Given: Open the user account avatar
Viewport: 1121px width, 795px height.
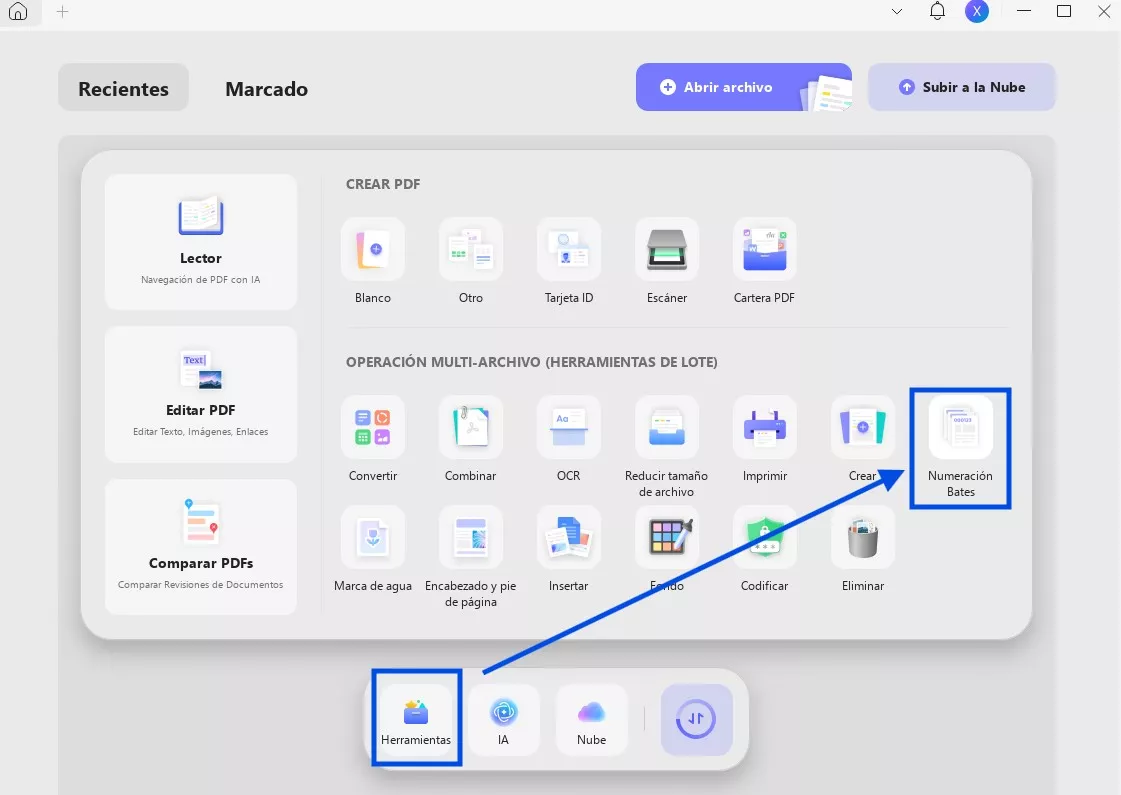Looking at the screenshot, I should (977, 11).
